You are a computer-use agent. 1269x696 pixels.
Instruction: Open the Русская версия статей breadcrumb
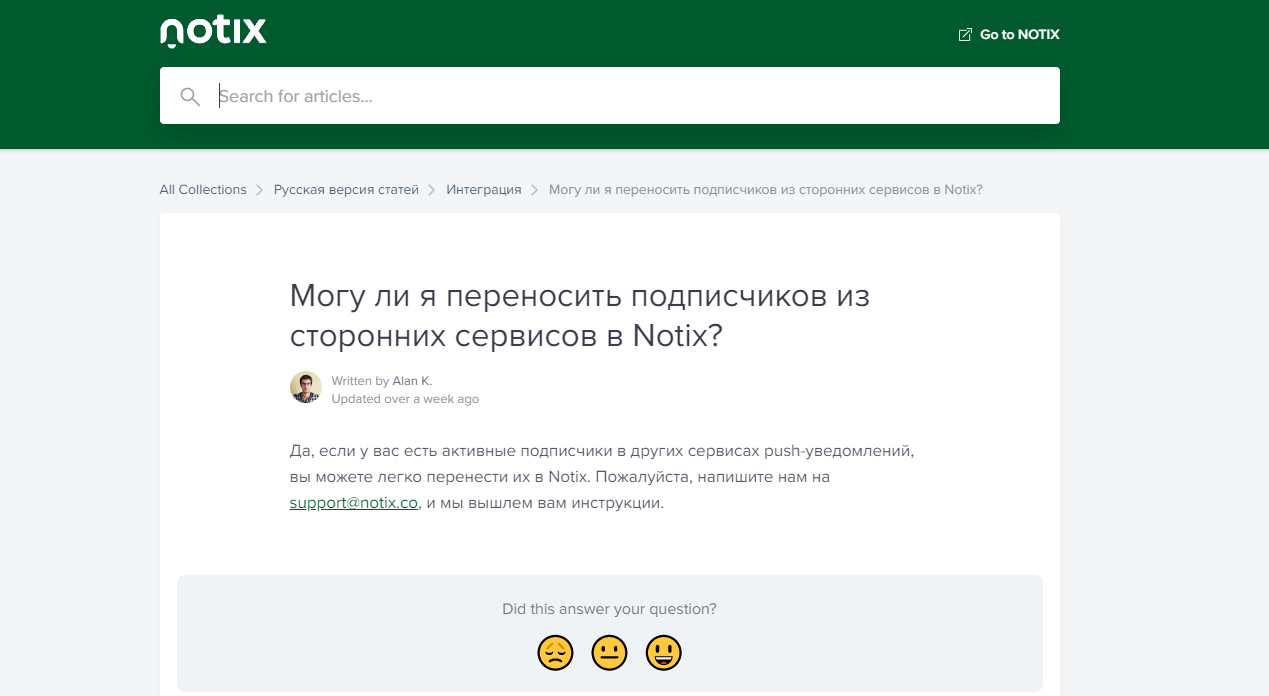pyautogui.click(x=346, y=190)
